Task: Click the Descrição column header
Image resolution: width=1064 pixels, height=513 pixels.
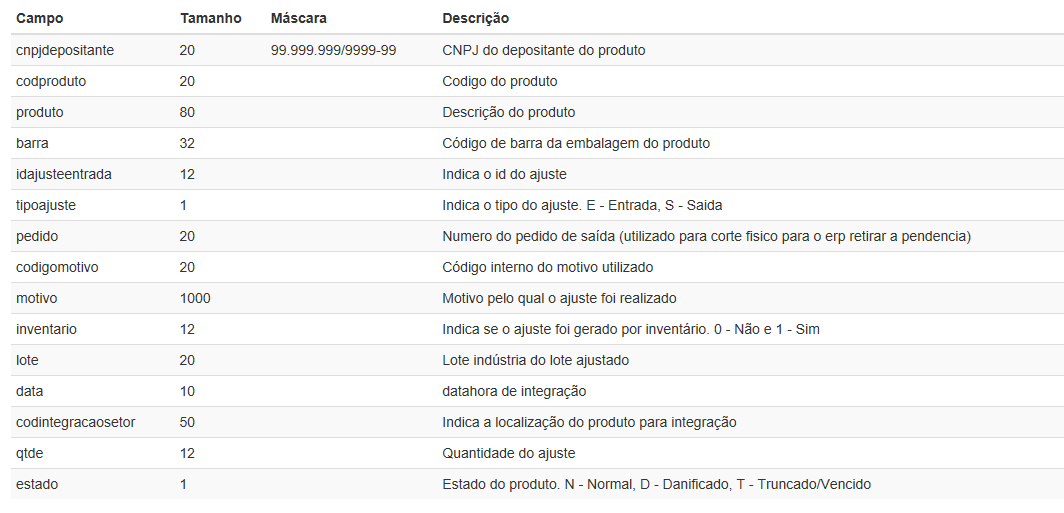Action: pyautogui.click(x=475, y=18)
